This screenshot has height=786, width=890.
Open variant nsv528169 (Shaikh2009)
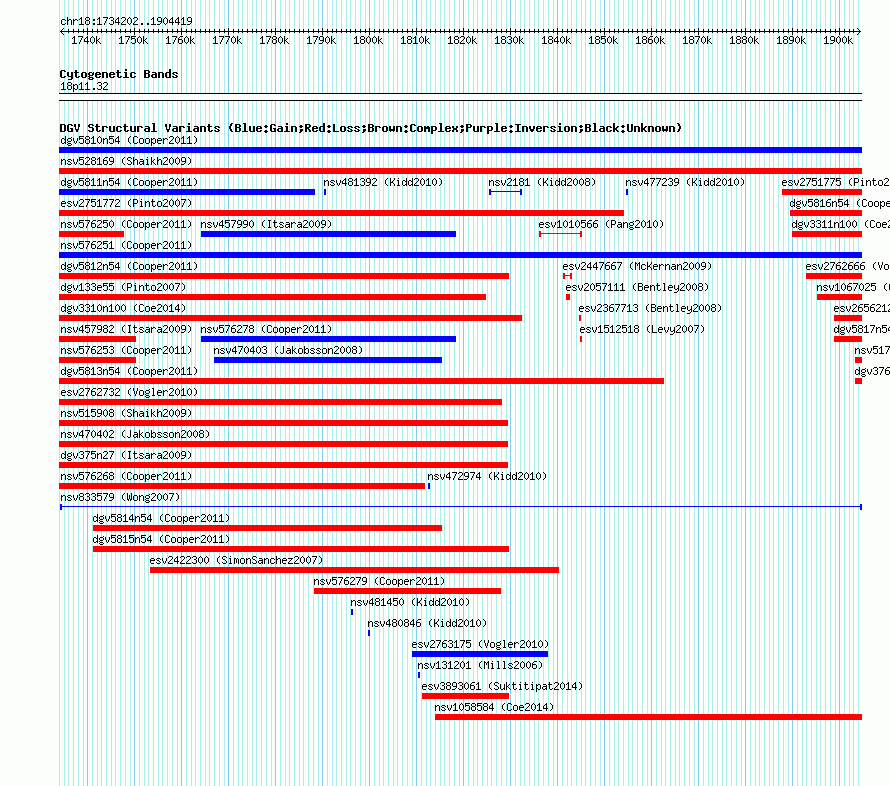coord(460,171)
